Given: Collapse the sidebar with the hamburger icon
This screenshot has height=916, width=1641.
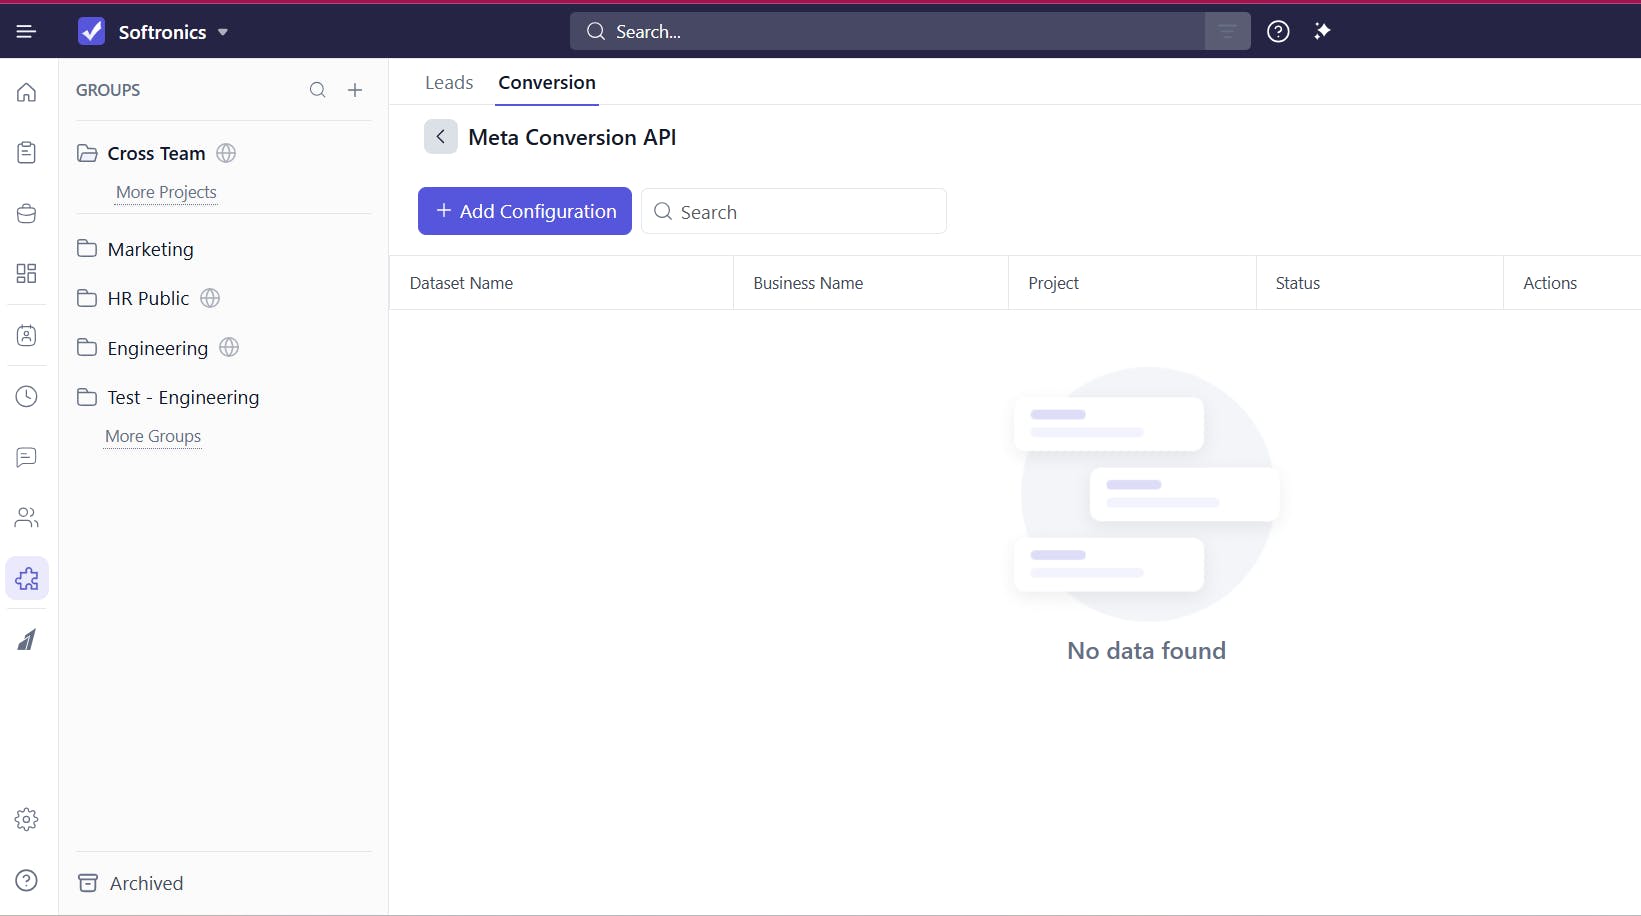Looking at the screenshot, I should [x=26, y=31].
